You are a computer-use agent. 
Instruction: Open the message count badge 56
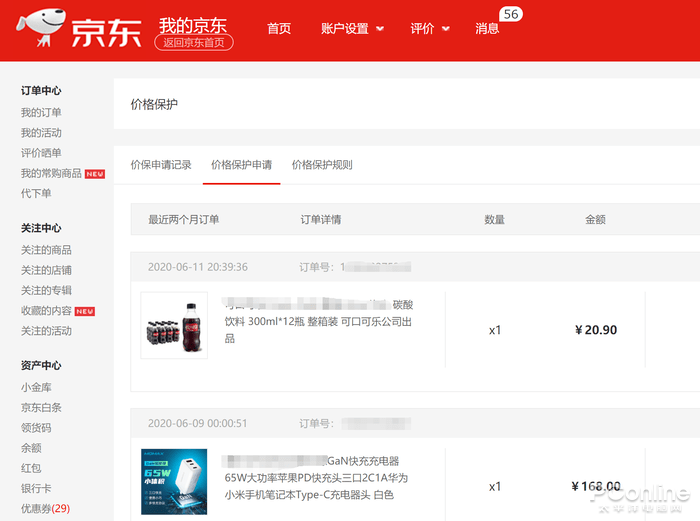511,14
